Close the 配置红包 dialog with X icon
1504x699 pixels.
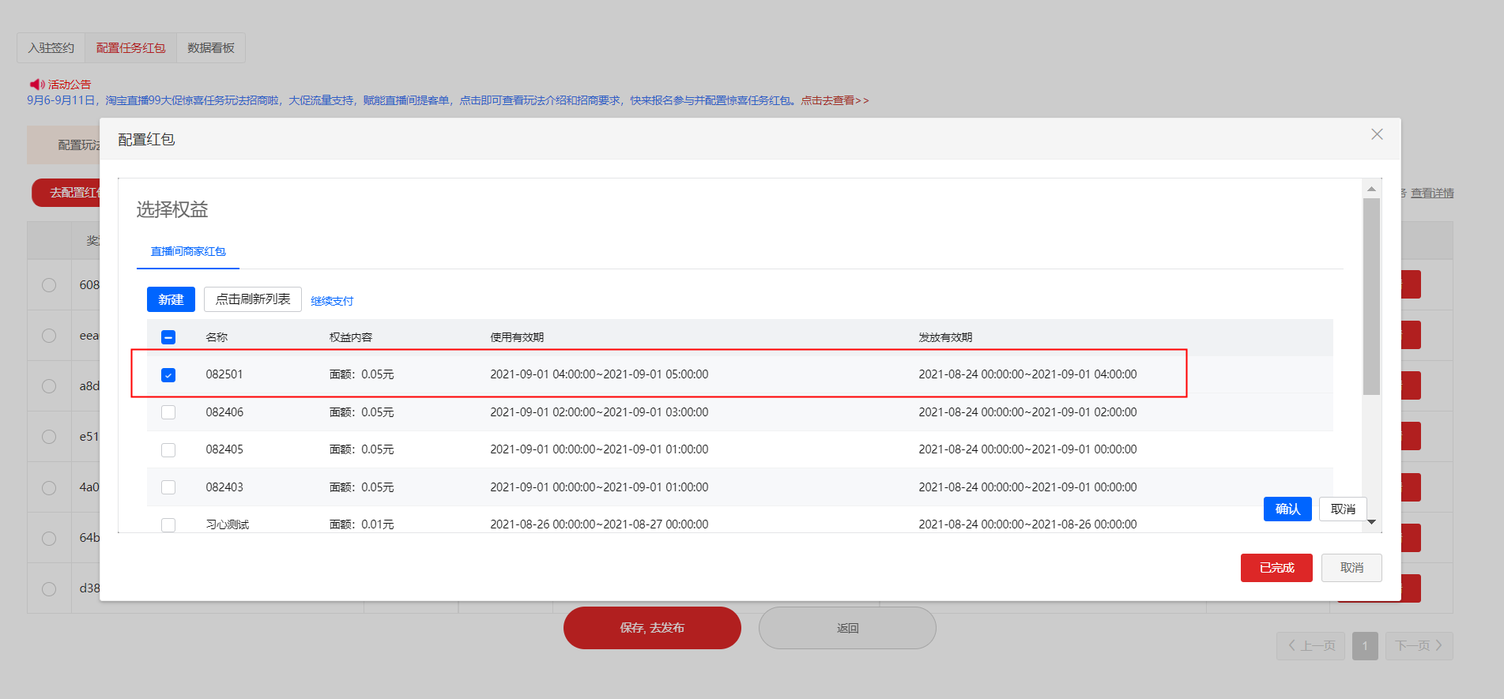(x=1377, y=134)
